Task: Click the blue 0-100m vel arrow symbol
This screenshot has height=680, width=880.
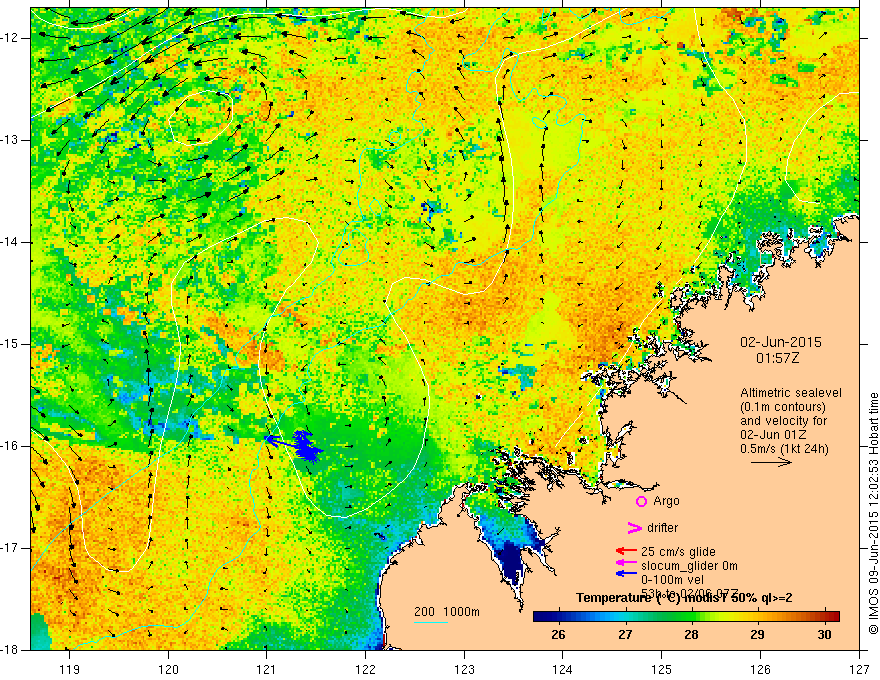Action: point(626,573)
